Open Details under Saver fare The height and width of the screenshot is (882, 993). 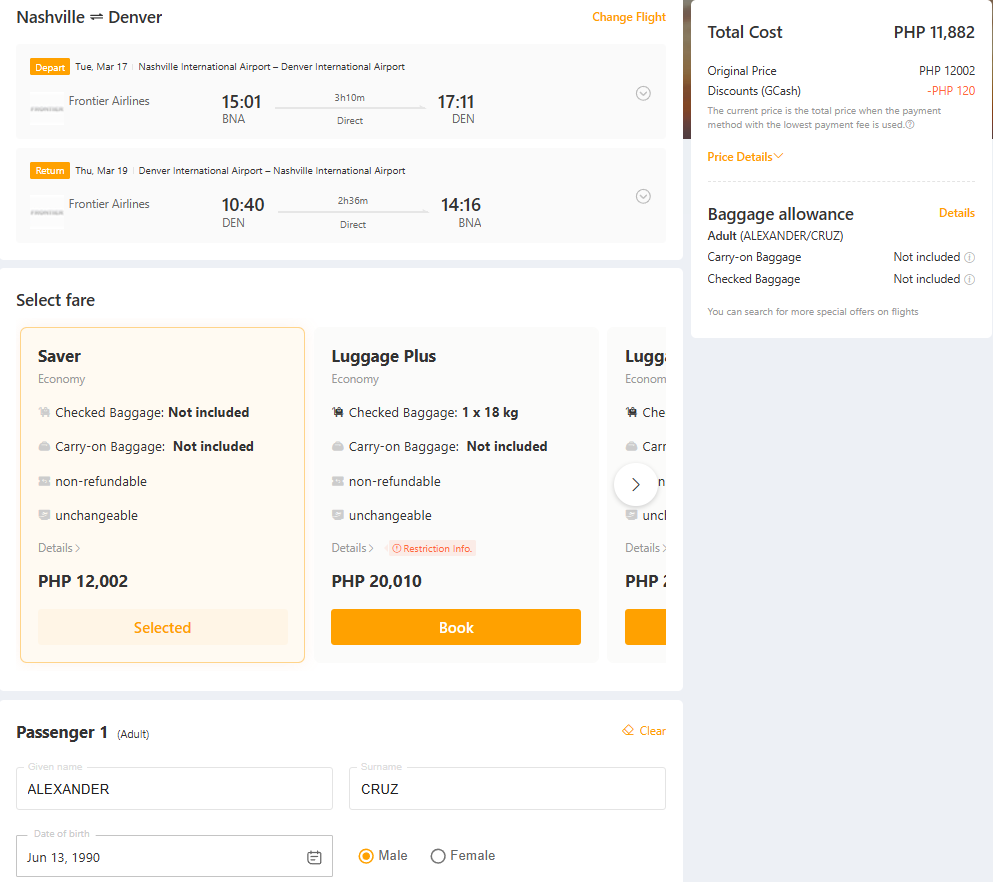[59, 548]
